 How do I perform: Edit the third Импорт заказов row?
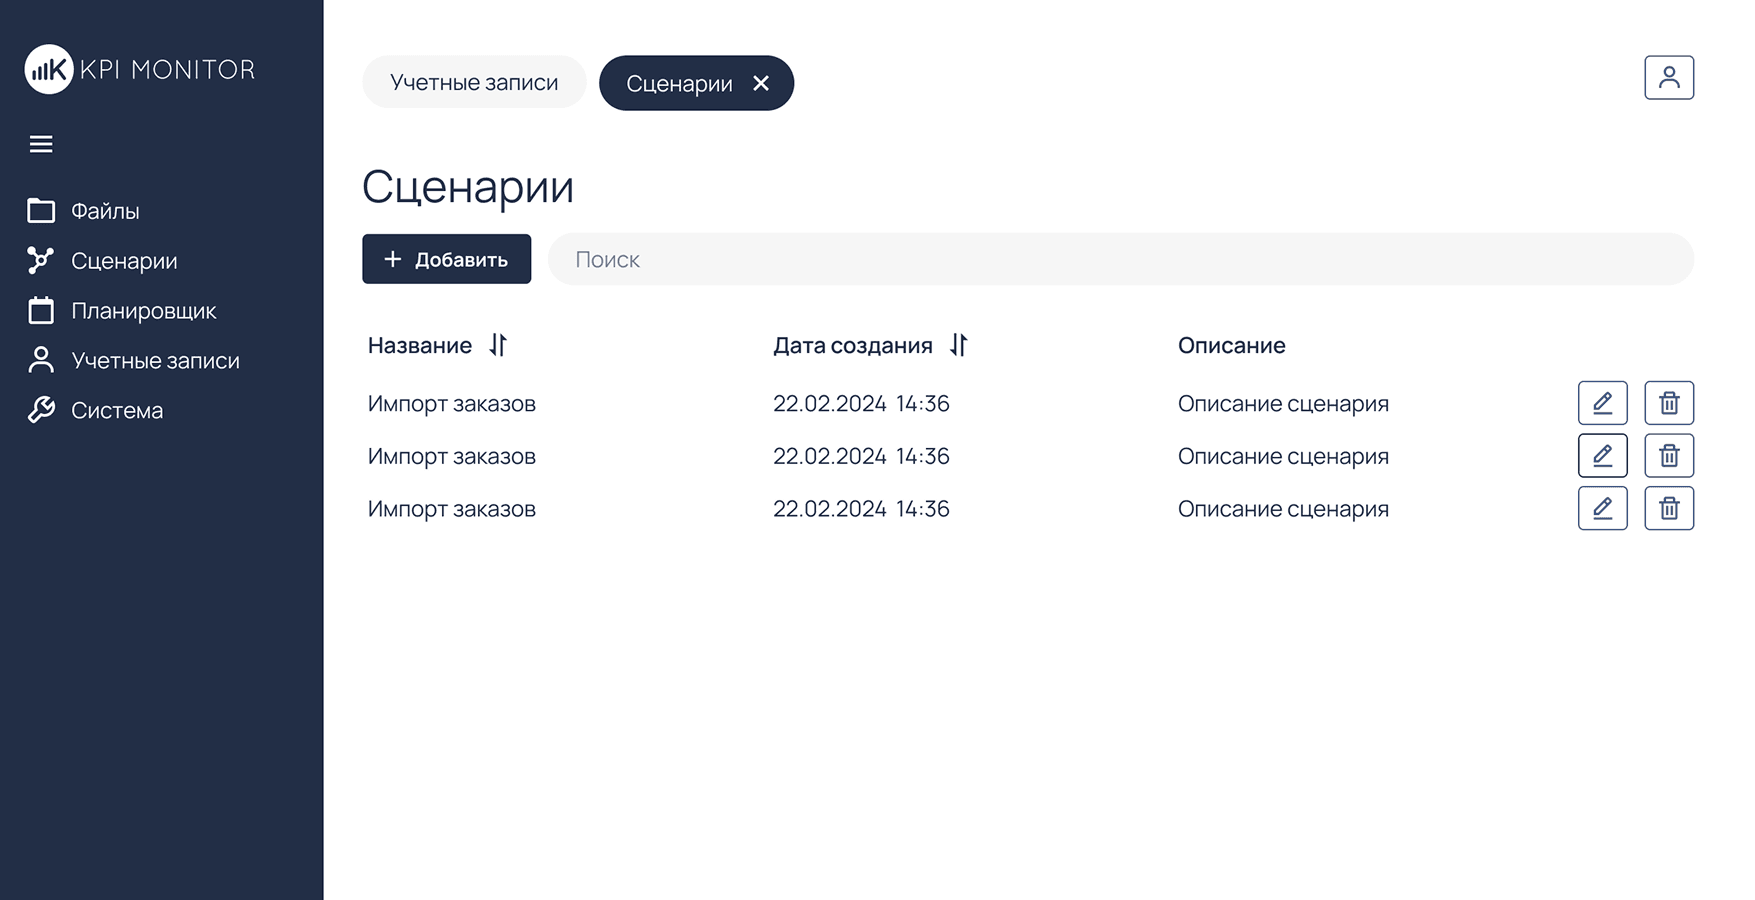point(1603,508)
